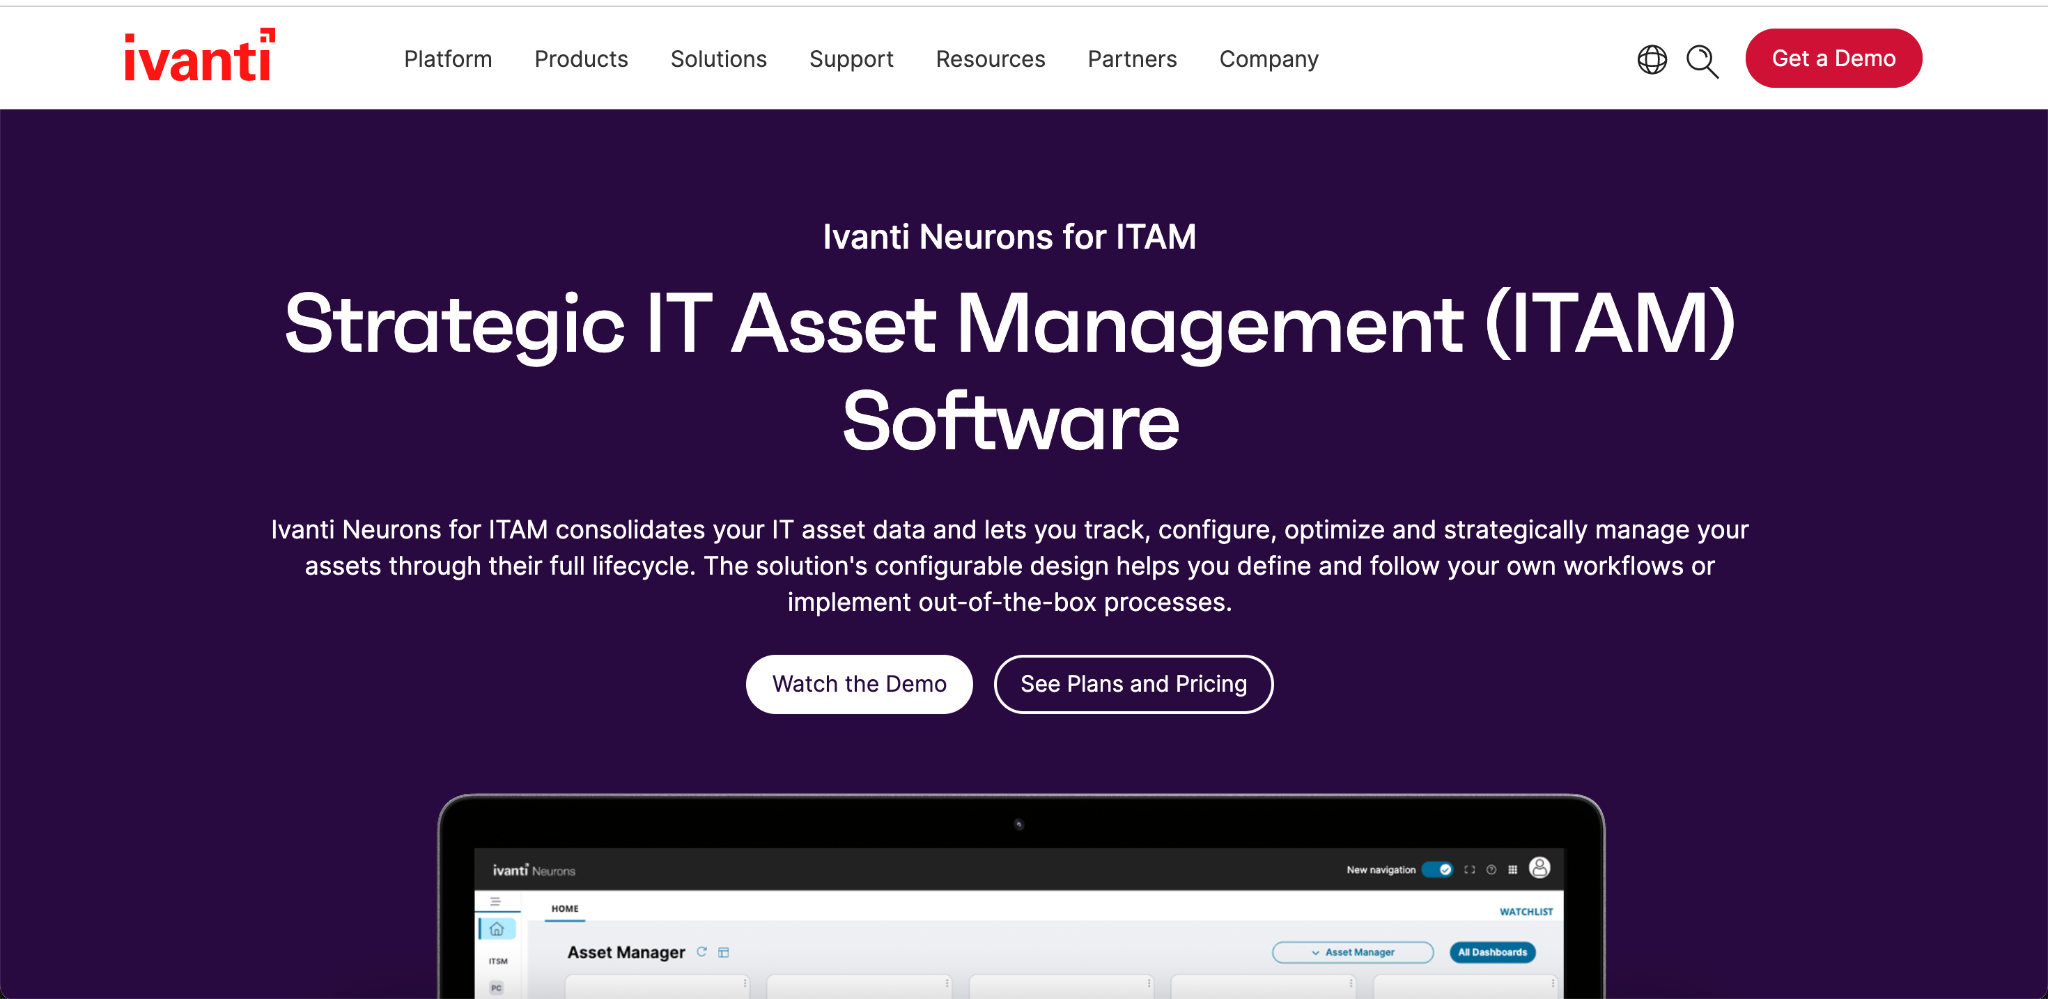
Task: Click the home icon in the Neurons sidebar
Action: point(497,929)
